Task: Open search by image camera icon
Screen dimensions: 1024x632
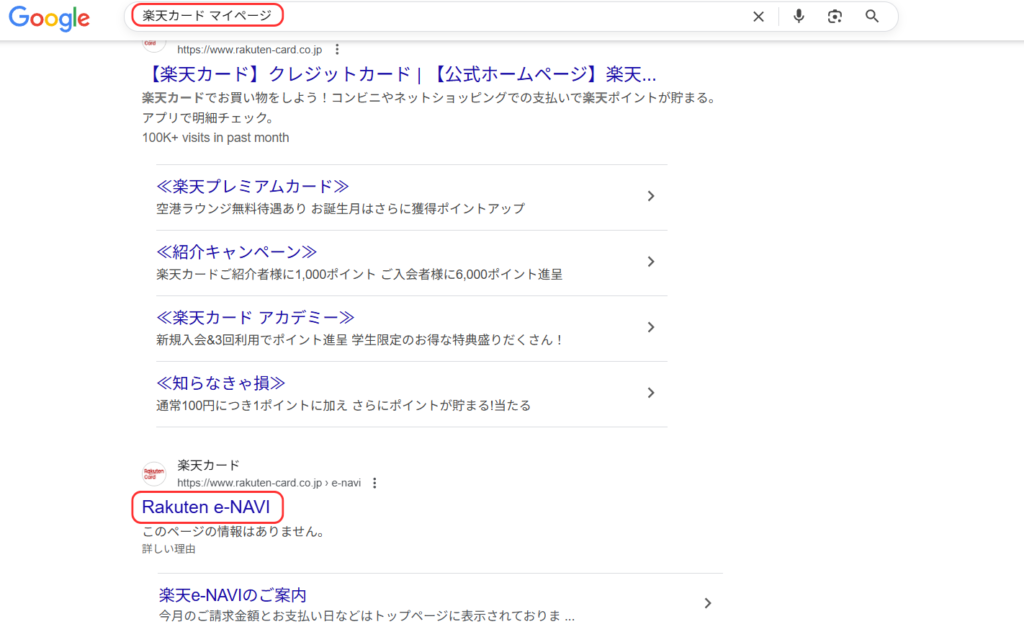Action: click(x=835, y=16)
